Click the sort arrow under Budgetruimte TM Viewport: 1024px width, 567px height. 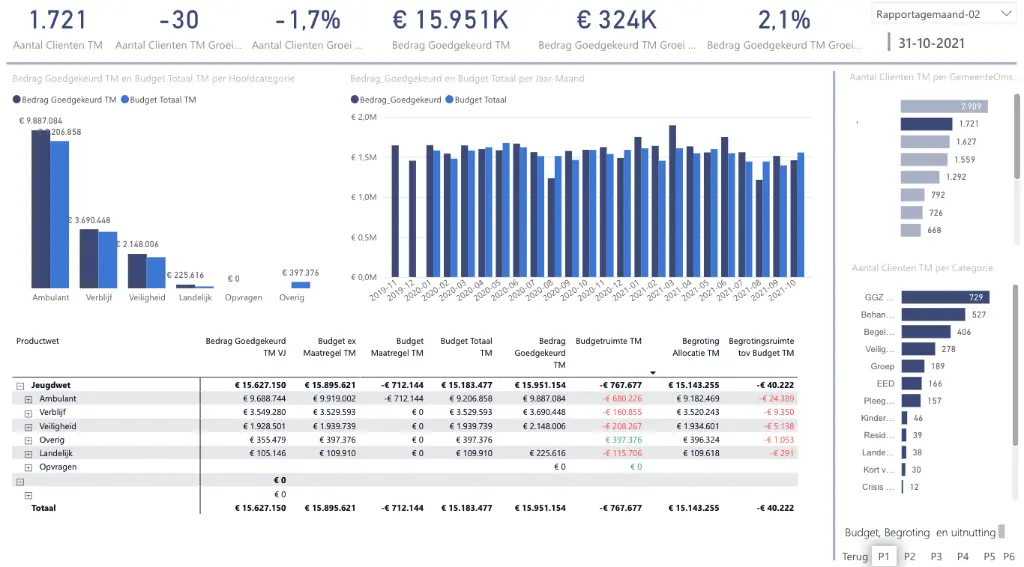tap(652, 373)
